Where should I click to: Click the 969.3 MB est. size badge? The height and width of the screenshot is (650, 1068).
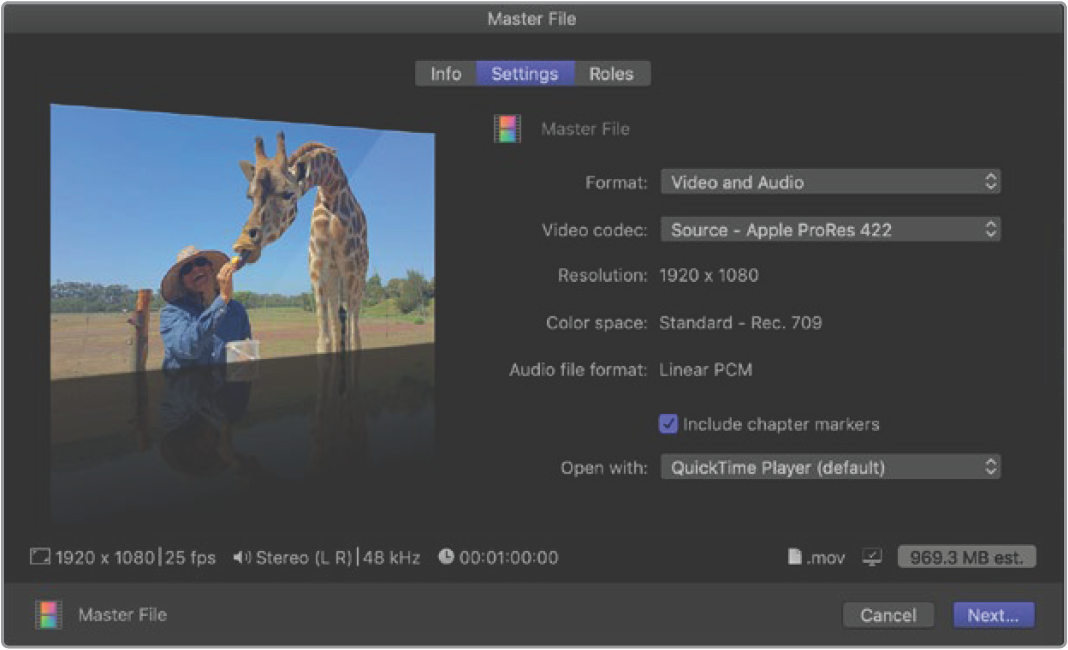click(x=966, y=557)
